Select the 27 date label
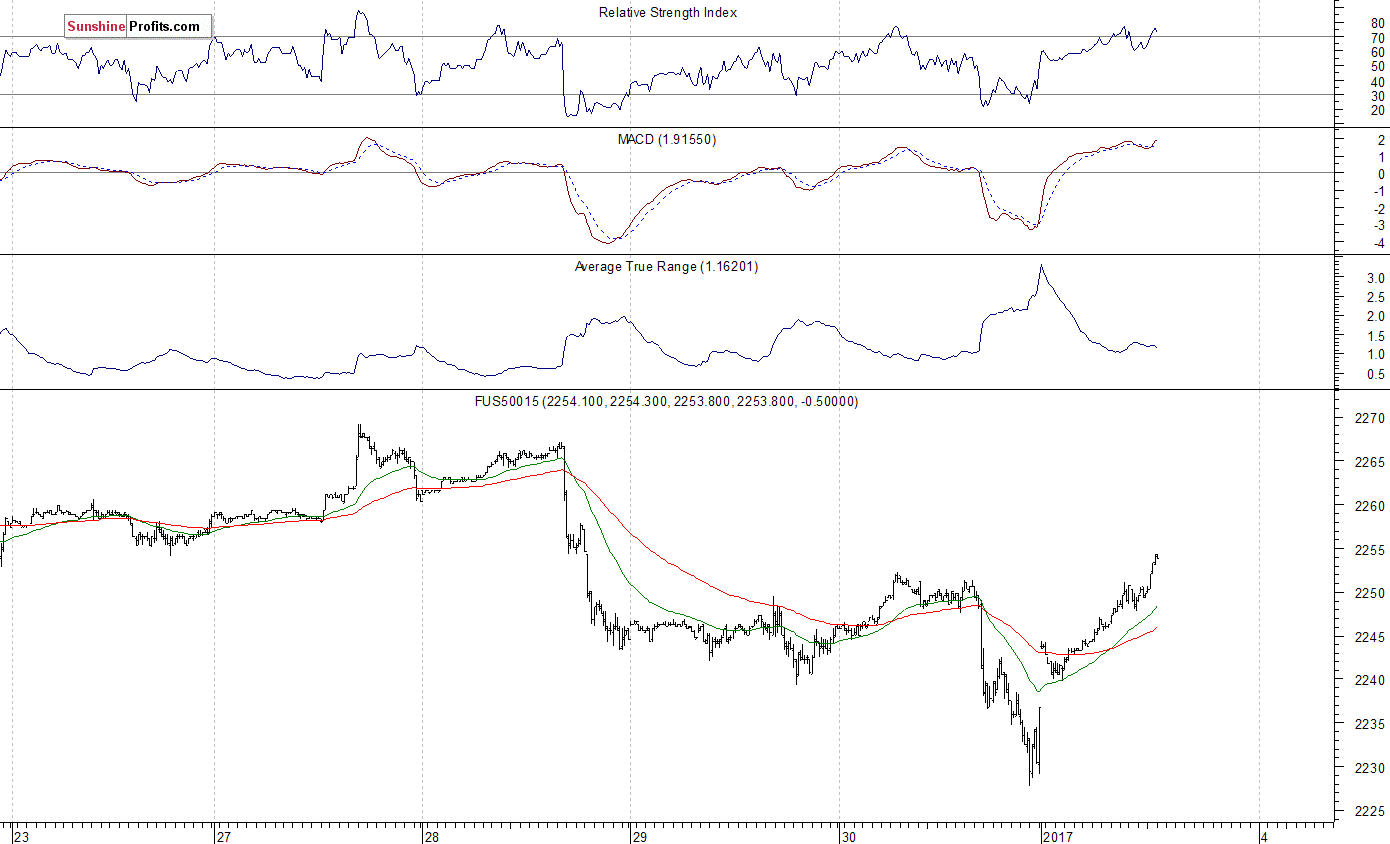Image resolution: width=1390 pixels, height=844 pixels. [x=226, y=836]
